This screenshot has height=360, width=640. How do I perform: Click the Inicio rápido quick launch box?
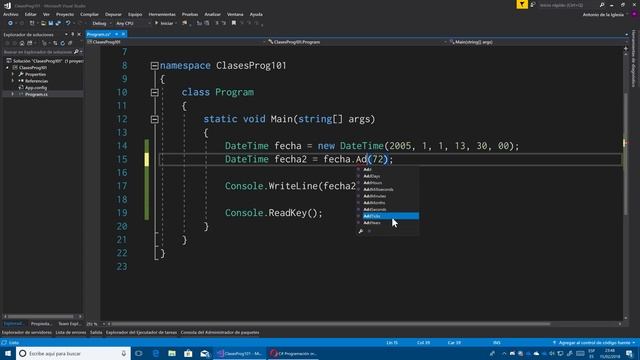coord(571,5)
